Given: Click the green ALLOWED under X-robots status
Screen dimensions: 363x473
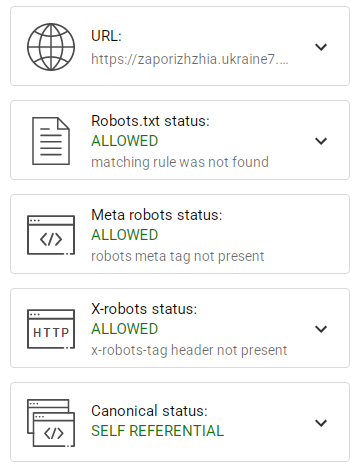Looking at the screenshot, I should point(125,329).
